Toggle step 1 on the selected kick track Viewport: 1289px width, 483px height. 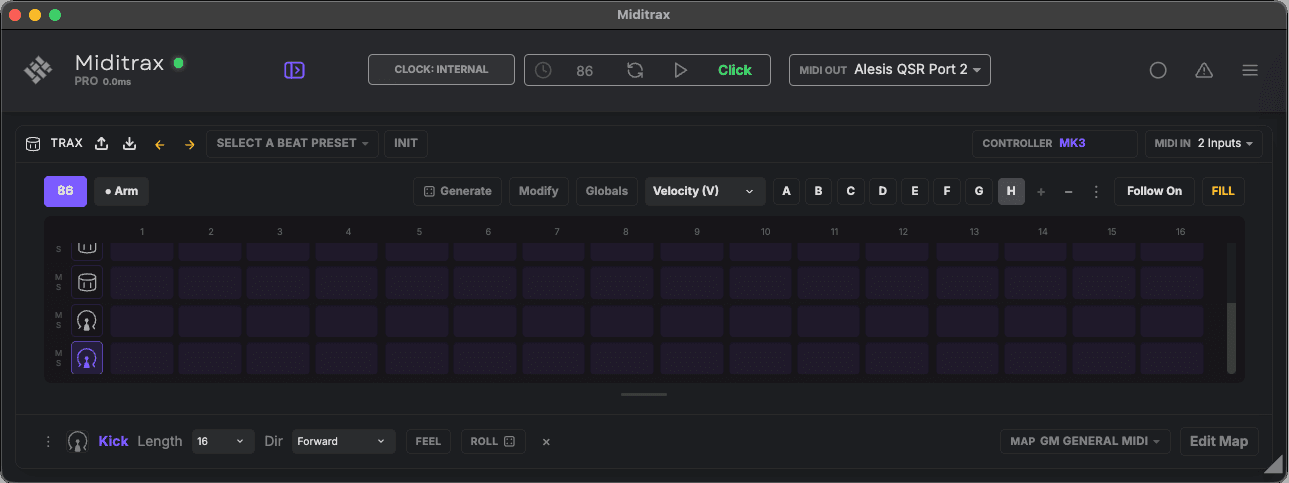click(x=142, y=358)
